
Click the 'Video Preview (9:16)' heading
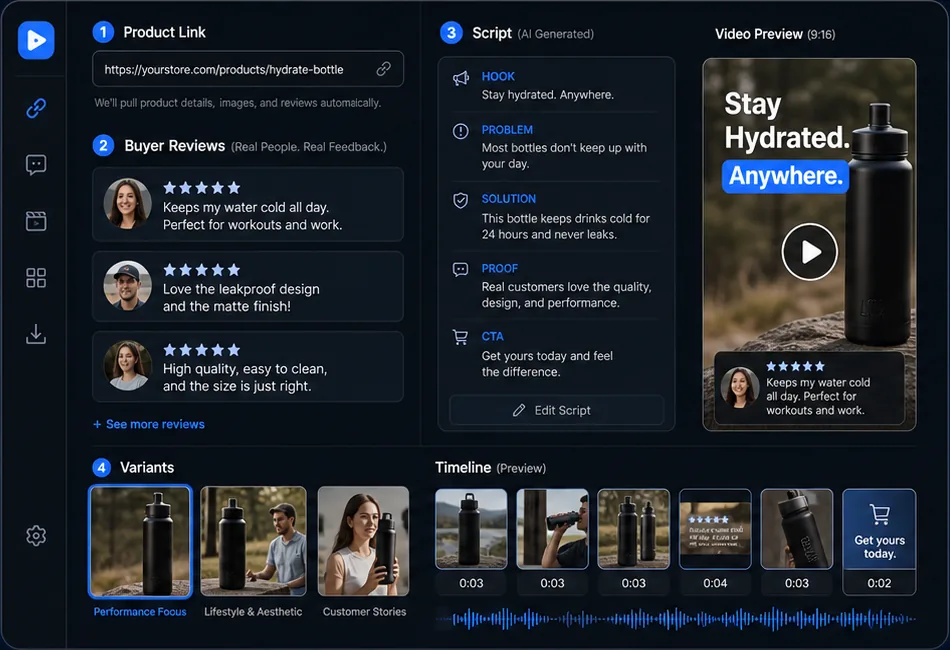click(775, 34)
